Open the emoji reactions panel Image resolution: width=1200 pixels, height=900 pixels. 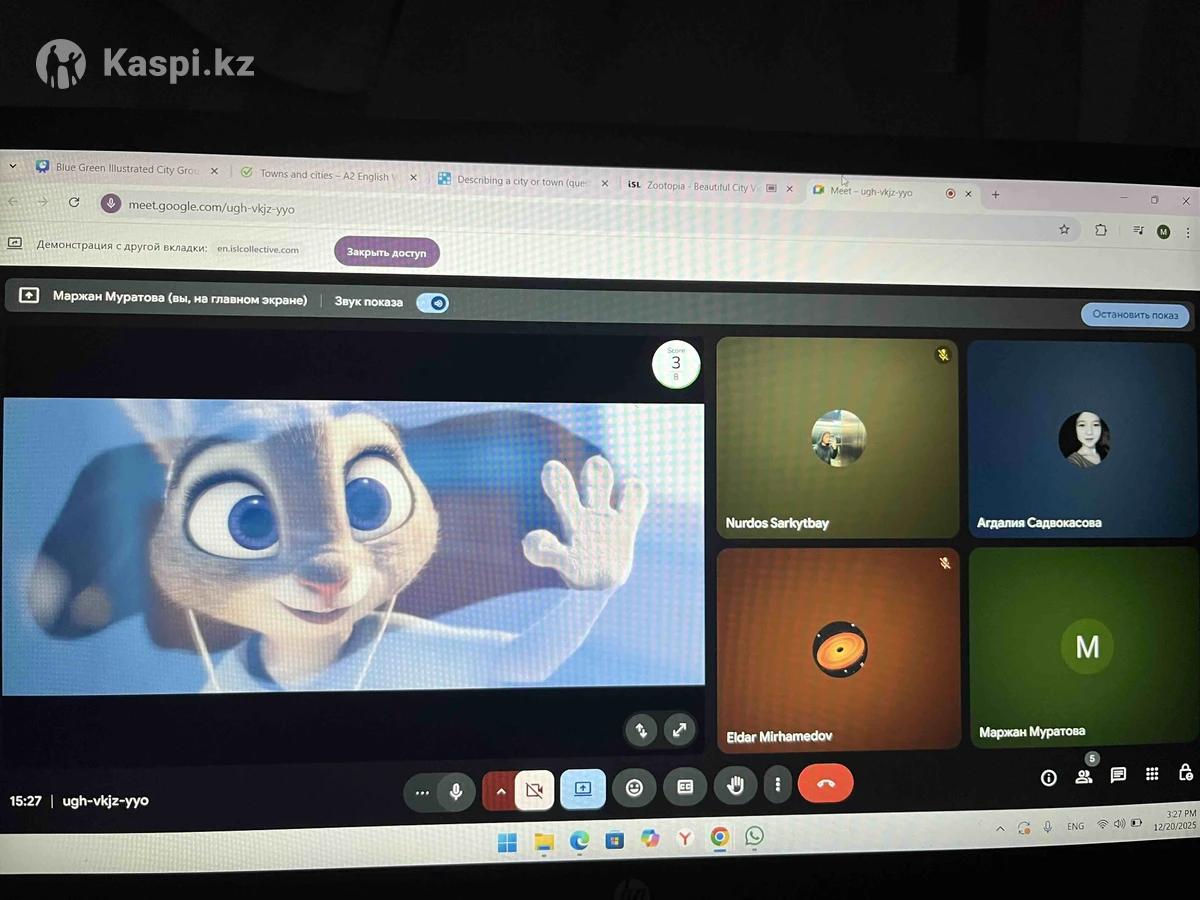pos(634,787)
